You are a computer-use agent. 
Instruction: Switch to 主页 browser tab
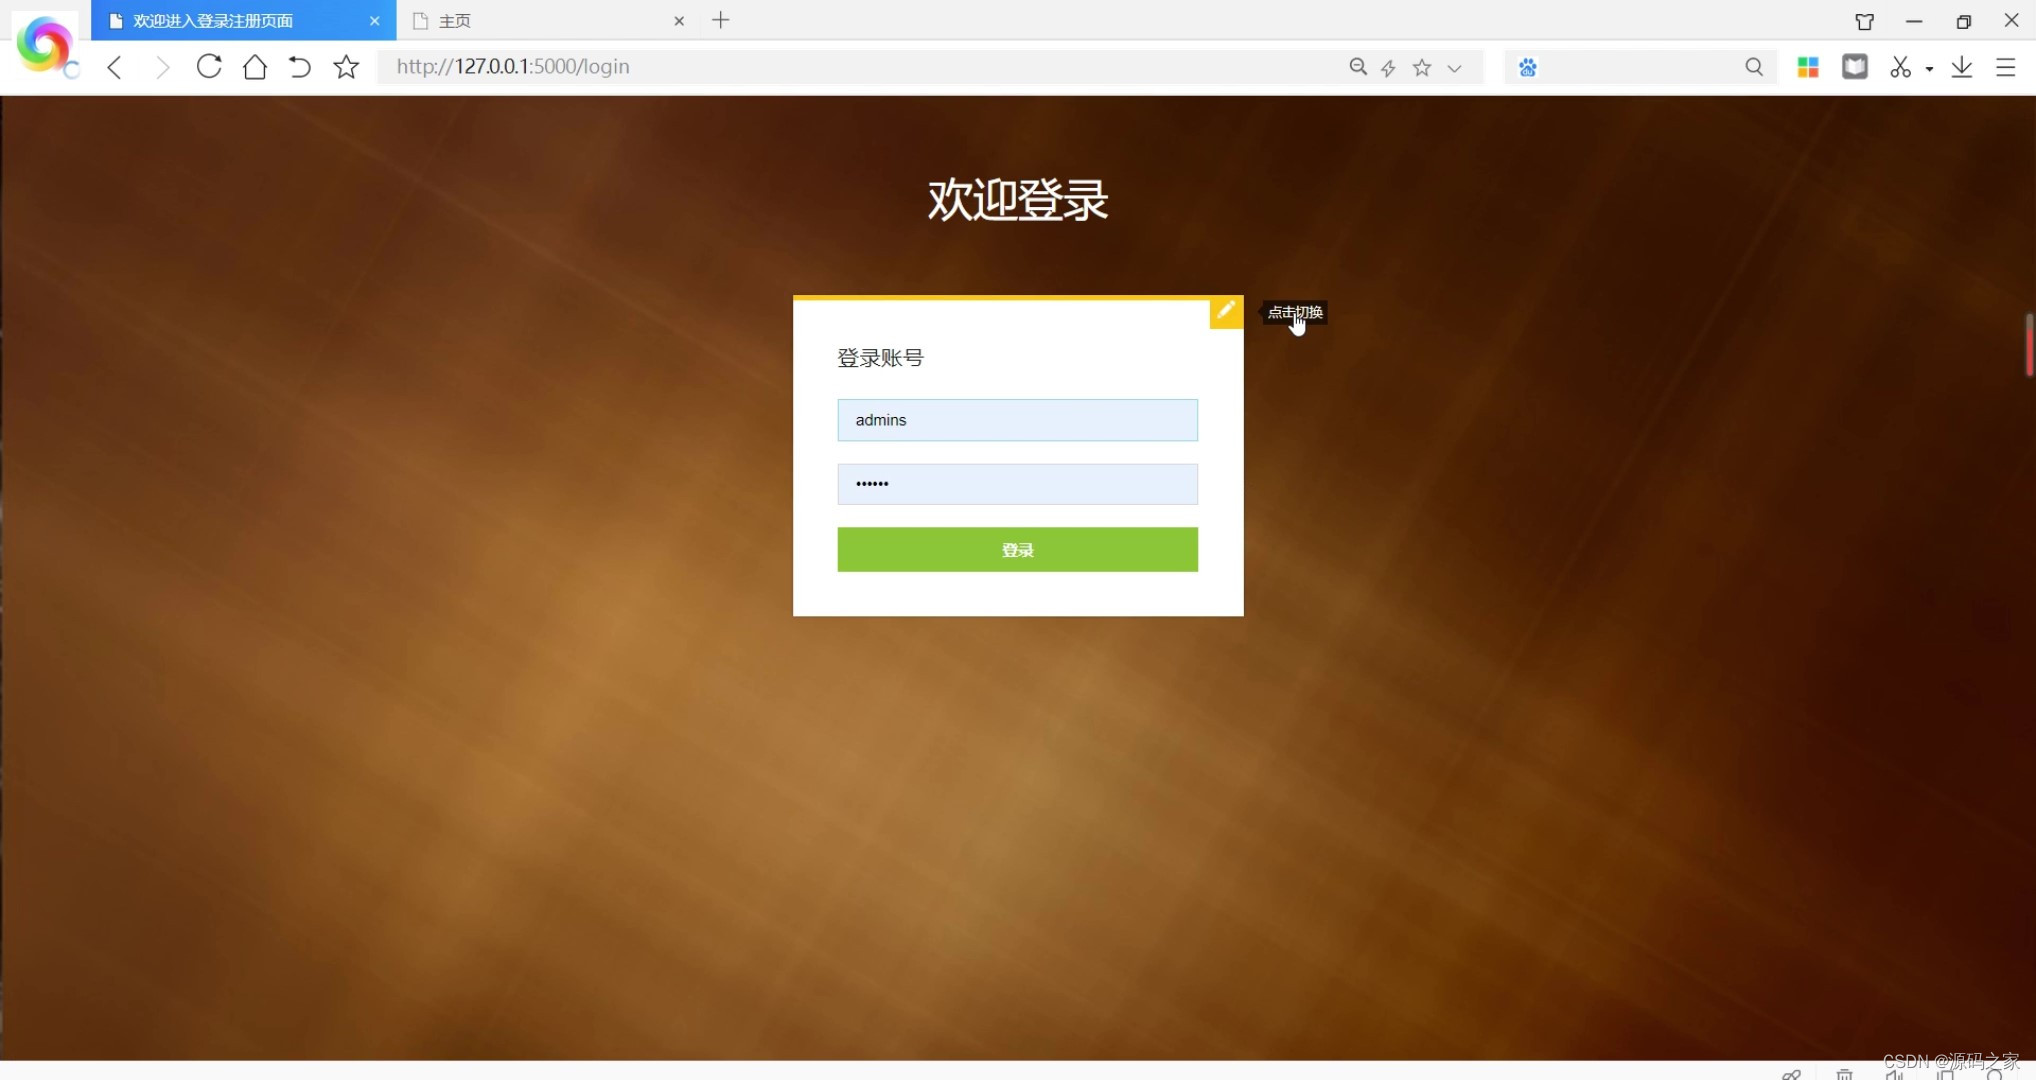click(x=527, y=20)
